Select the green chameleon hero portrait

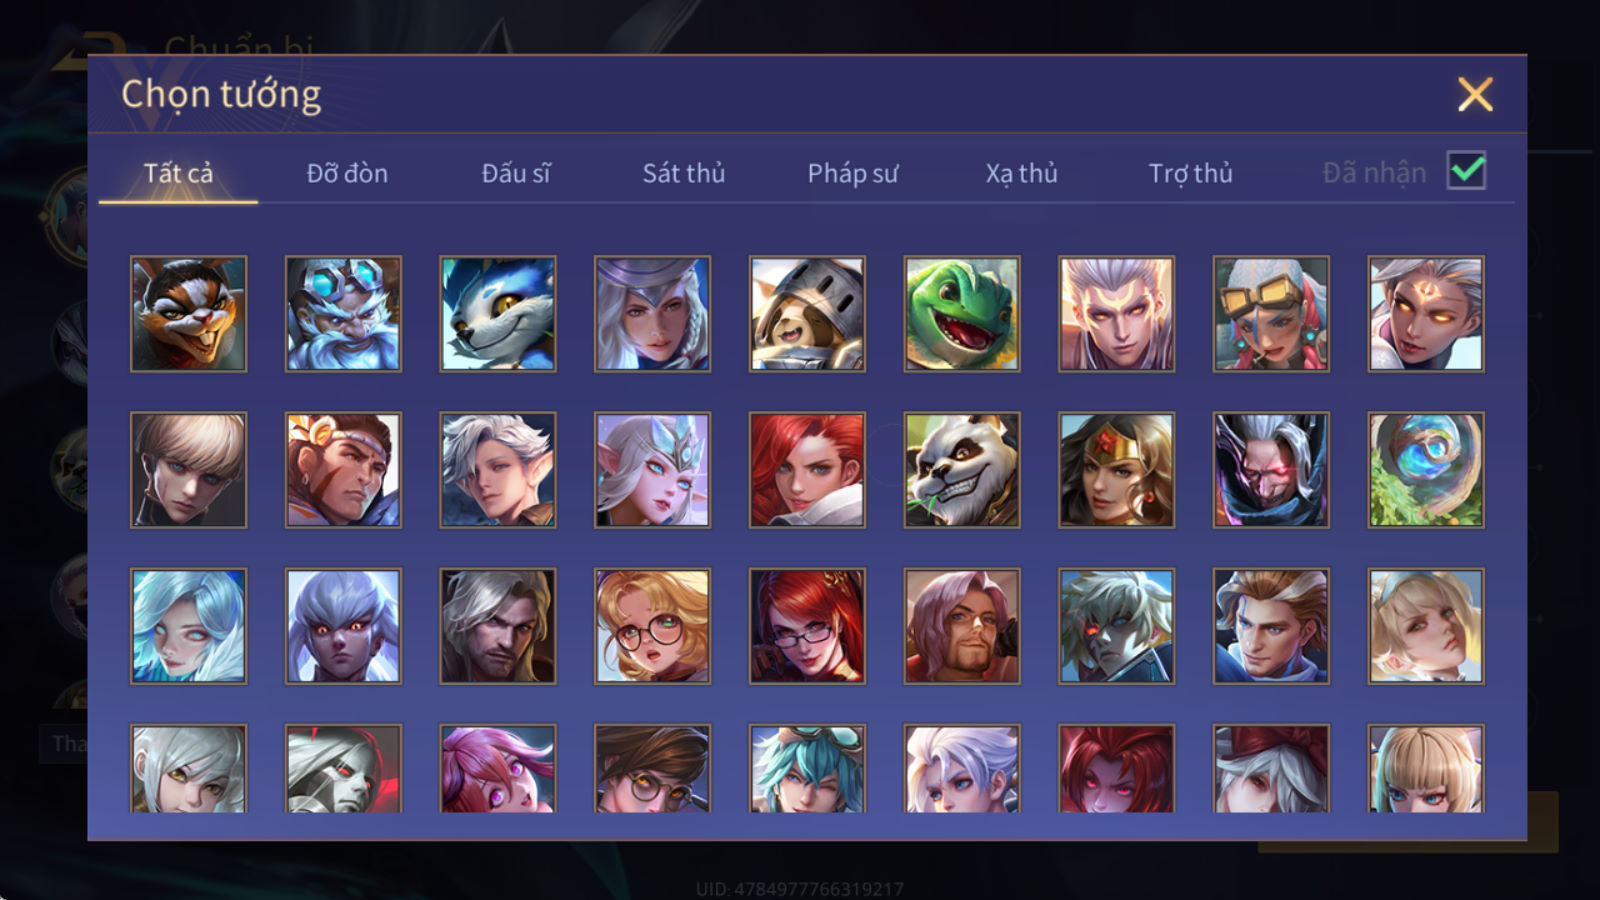tap(962, 314)
